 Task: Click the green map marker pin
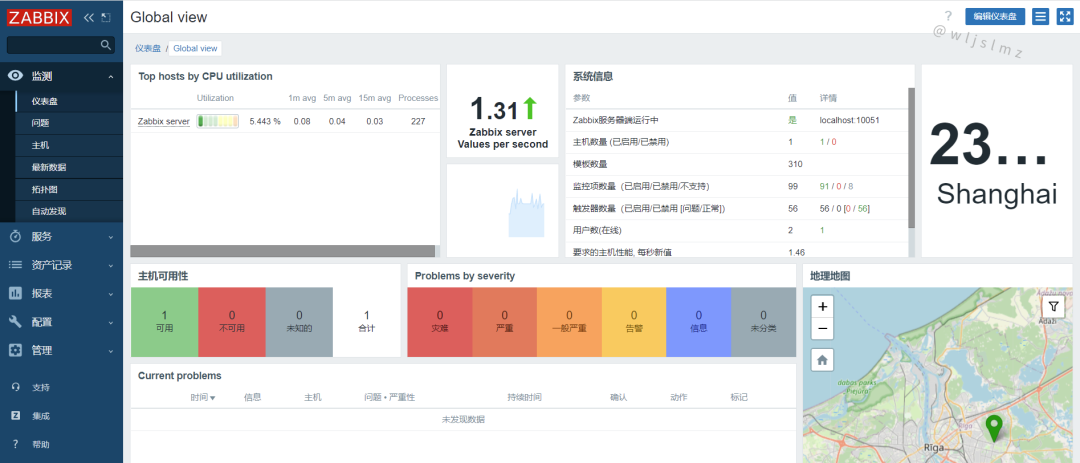click(993, 428)
